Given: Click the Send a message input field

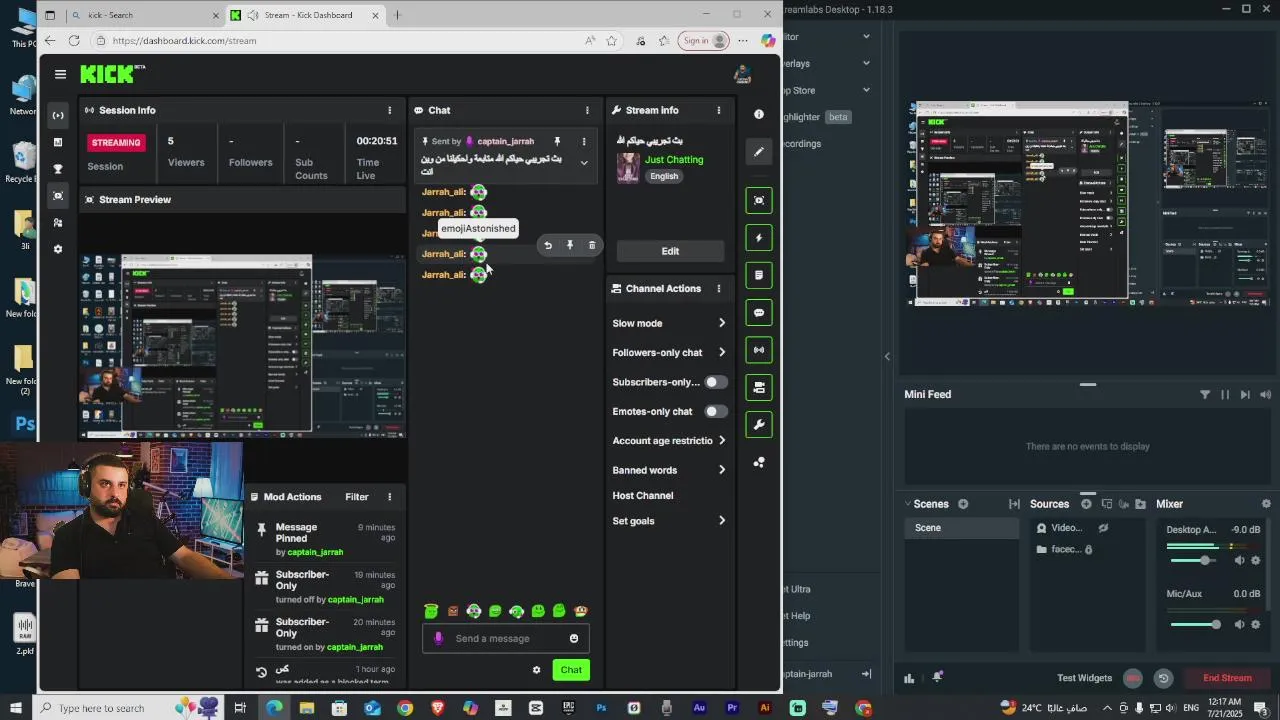Looking at the screenshot, I should pyautogui.click(x=505, y=638).
